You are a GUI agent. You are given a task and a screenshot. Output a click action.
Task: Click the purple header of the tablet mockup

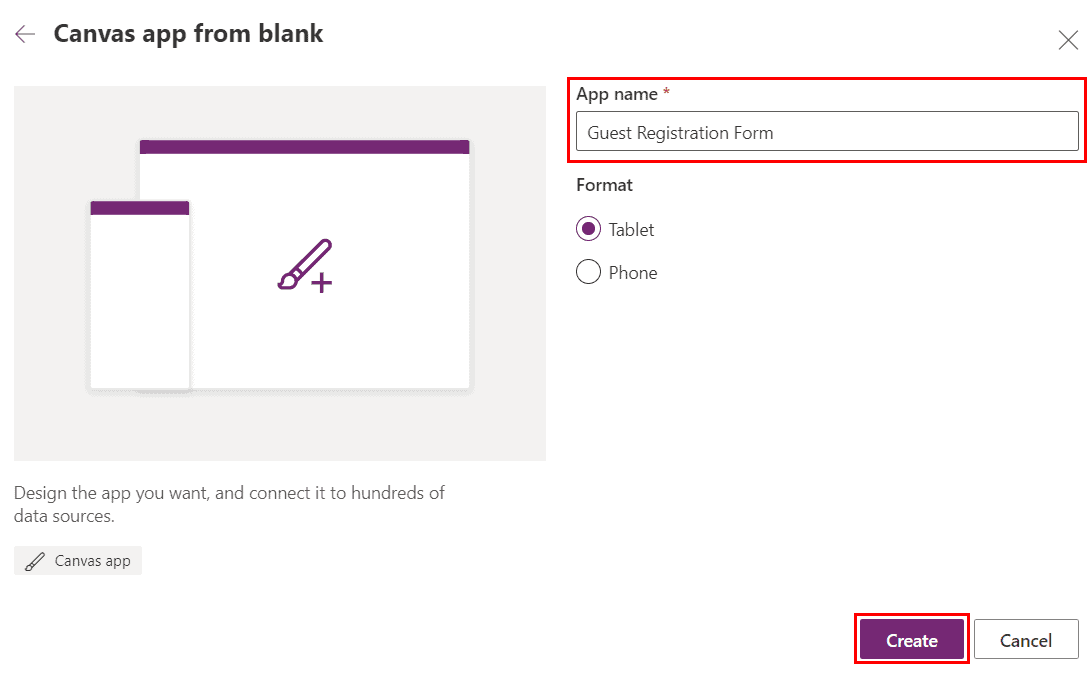tap(304, 145)
